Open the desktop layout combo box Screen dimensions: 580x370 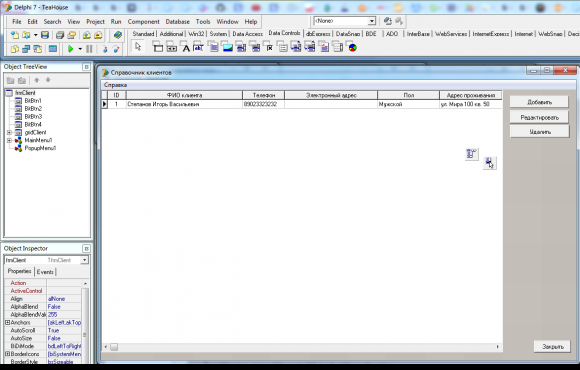(345, 21)
